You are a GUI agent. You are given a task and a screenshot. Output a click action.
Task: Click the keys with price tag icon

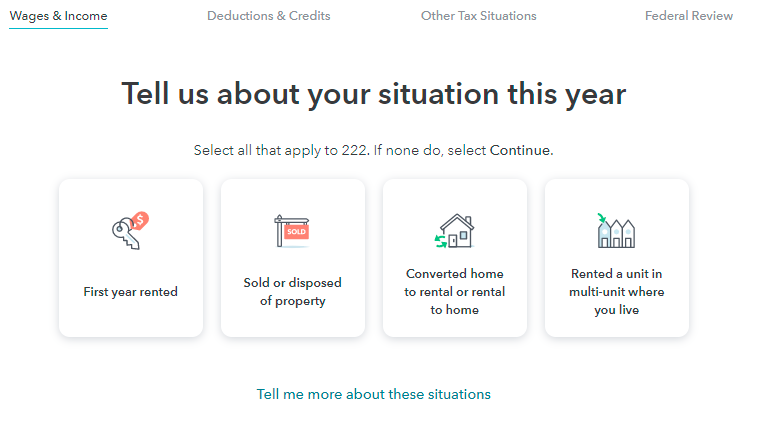click(130, 231)
